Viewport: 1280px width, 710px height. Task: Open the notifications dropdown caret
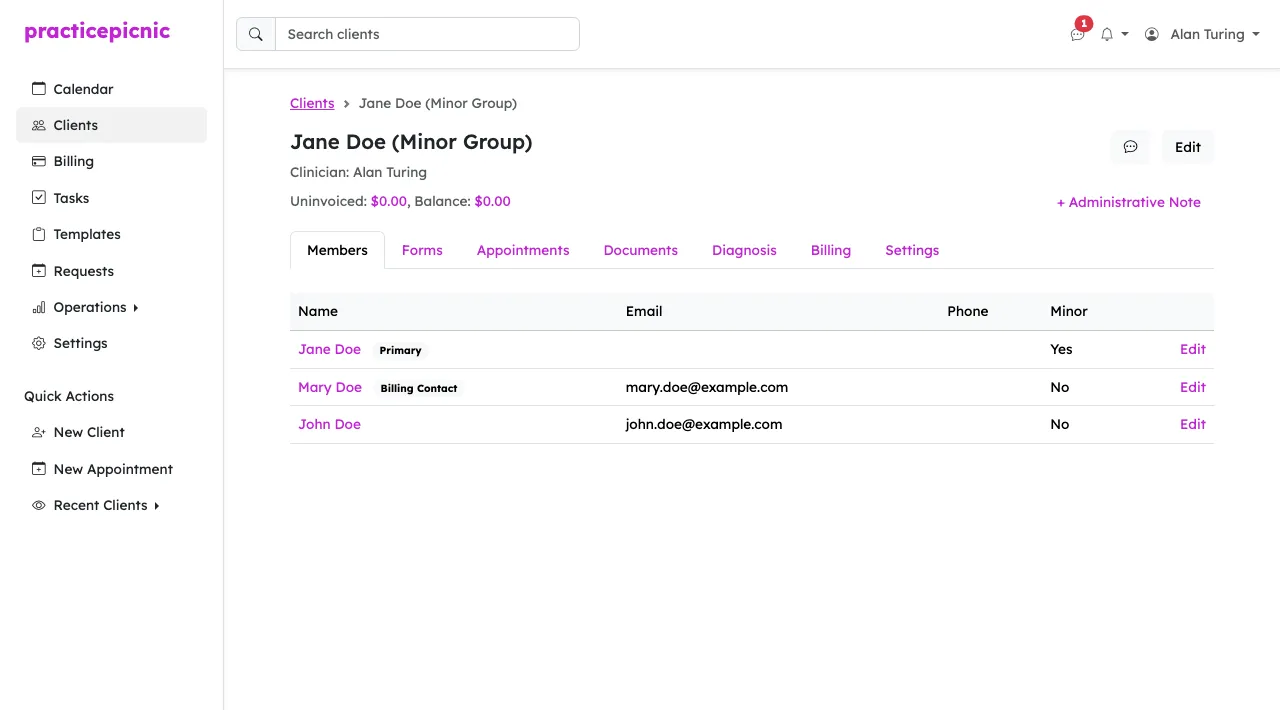pos(1125,34)
